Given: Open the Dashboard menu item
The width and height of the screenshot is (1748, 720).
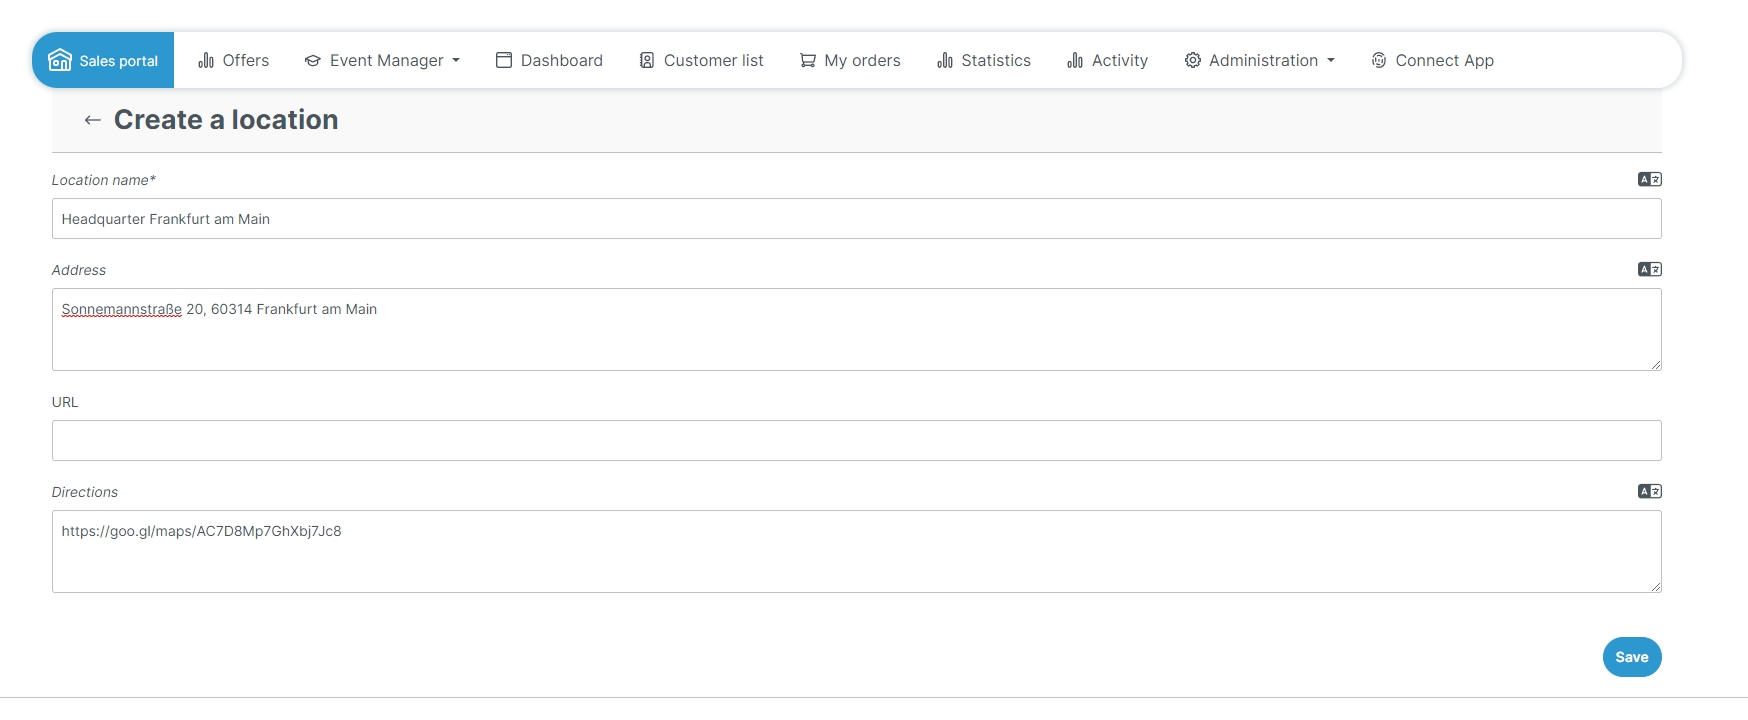Looking at the screenshot, I should pos(550,61).
